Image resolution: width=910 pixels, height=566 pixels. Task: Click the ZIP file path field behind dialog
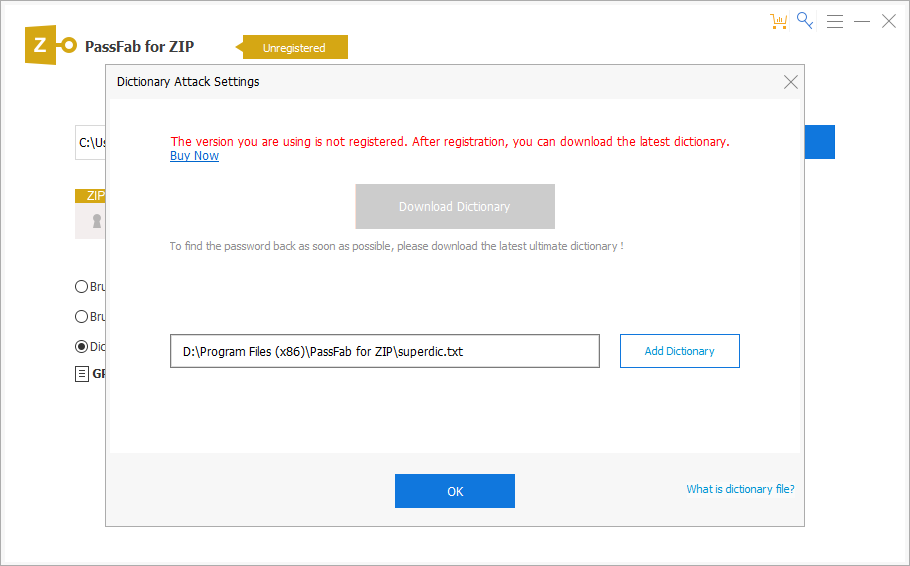point(91,142)
